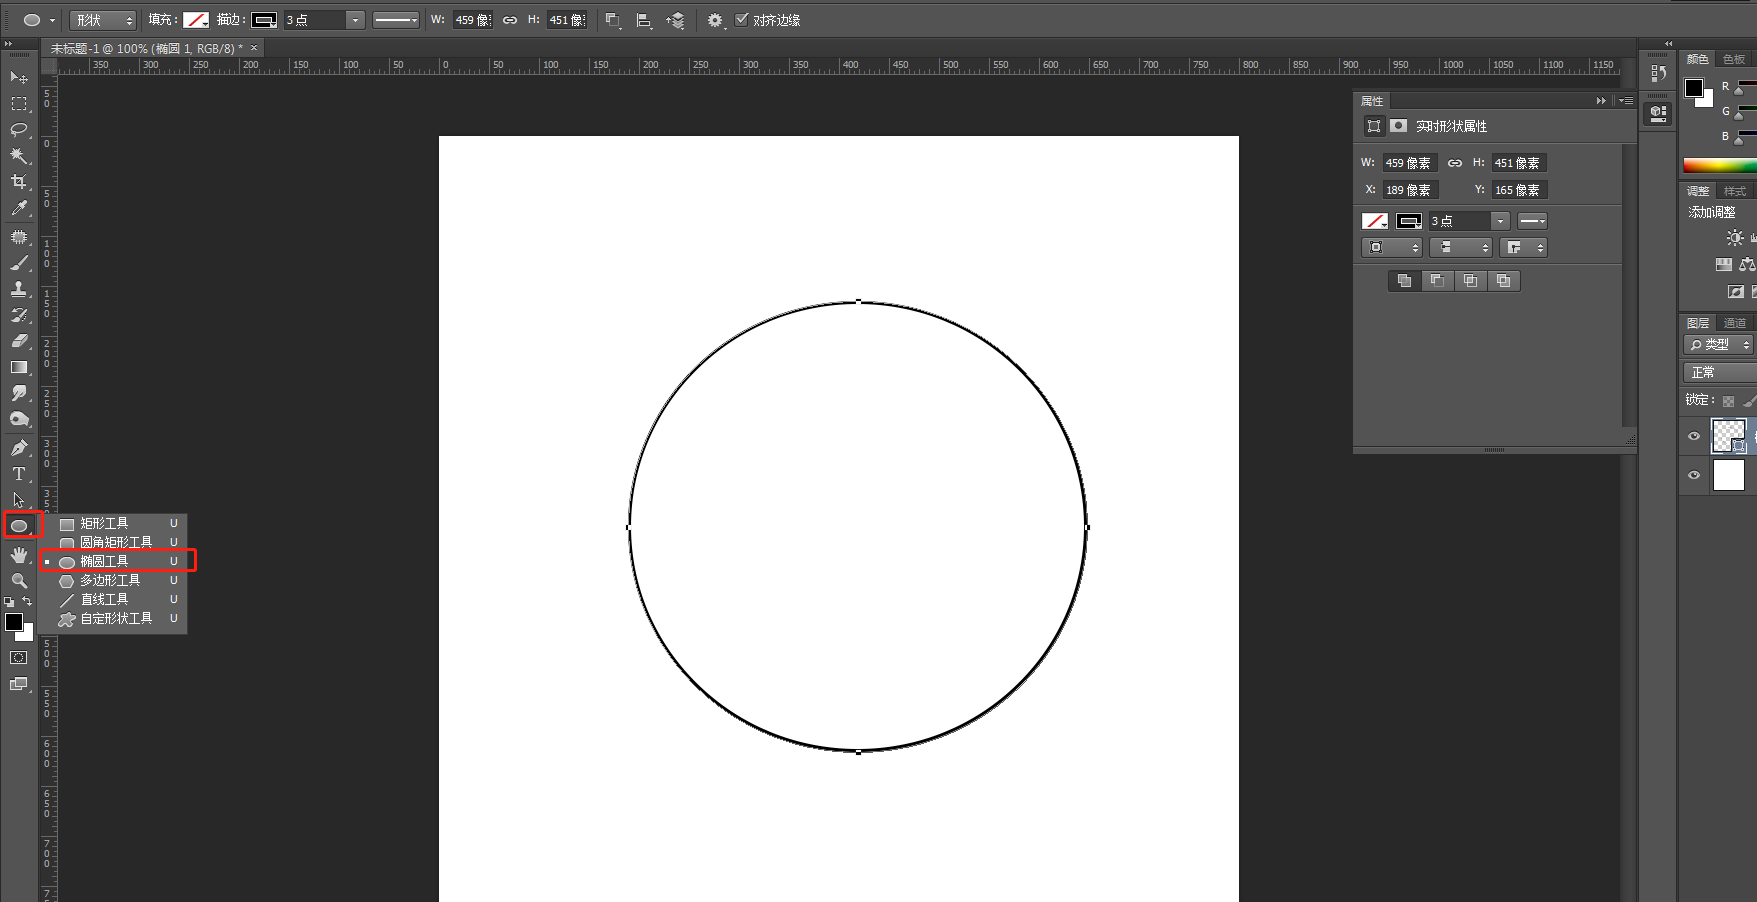Open the 类型 layer filter dropdown
Screen dimensions: 1757x902
[x=1719, y=344]
